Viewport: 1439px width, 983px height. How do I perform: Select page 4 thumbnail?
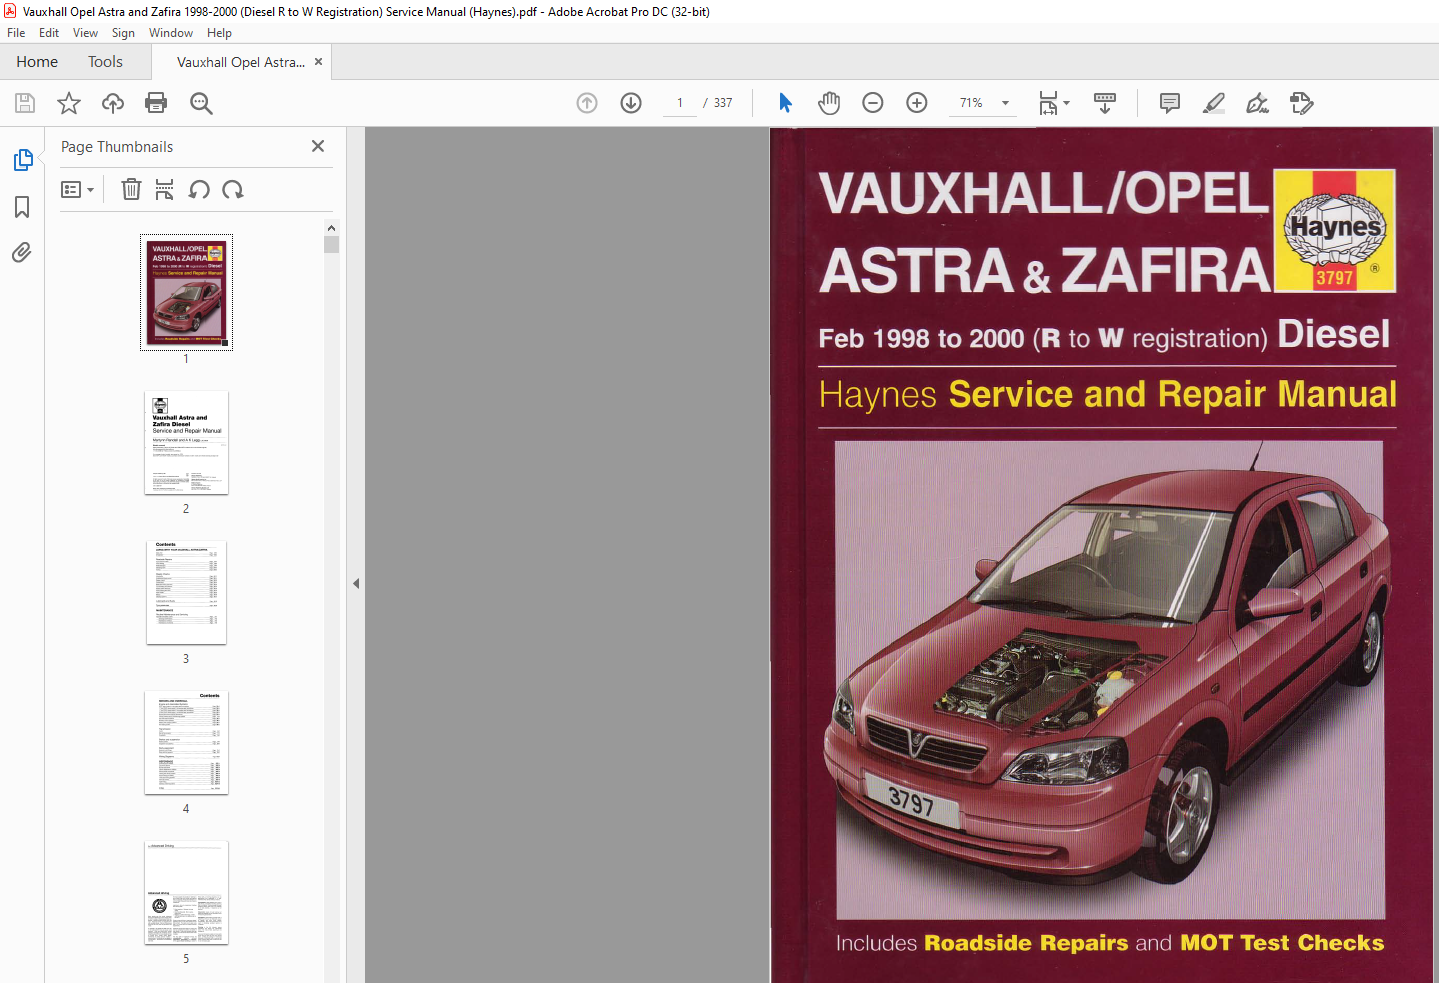point(186,743)
